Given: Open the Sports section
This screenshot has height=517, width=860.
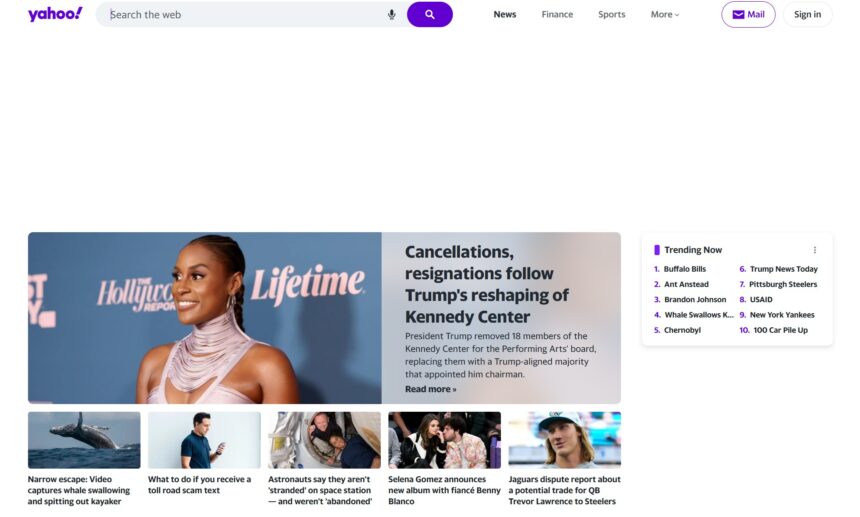Looking at the screenshot, I should [612, 14].
